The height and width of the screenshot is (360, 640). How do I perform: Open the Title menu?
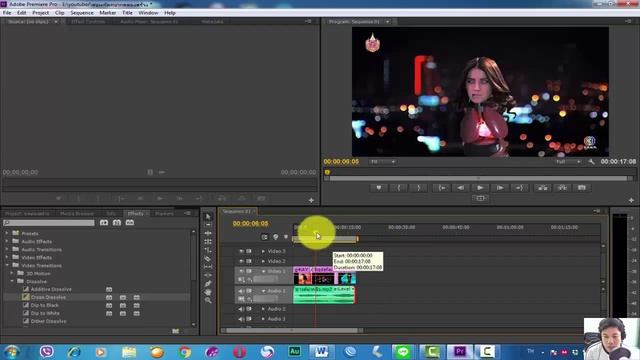tap(127, 13)
